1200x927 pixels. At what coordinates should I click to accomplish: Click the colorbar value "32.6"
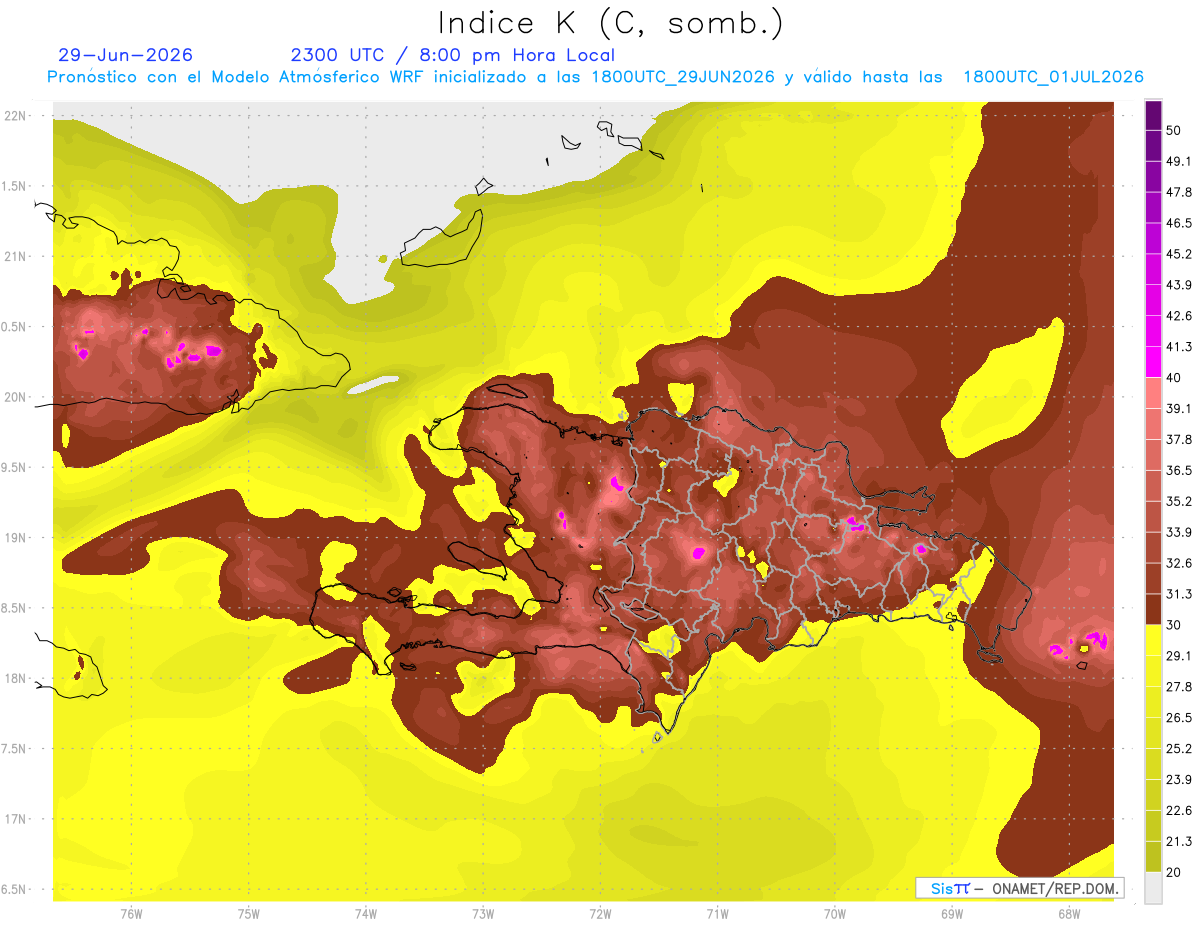tap(1179, 563)
